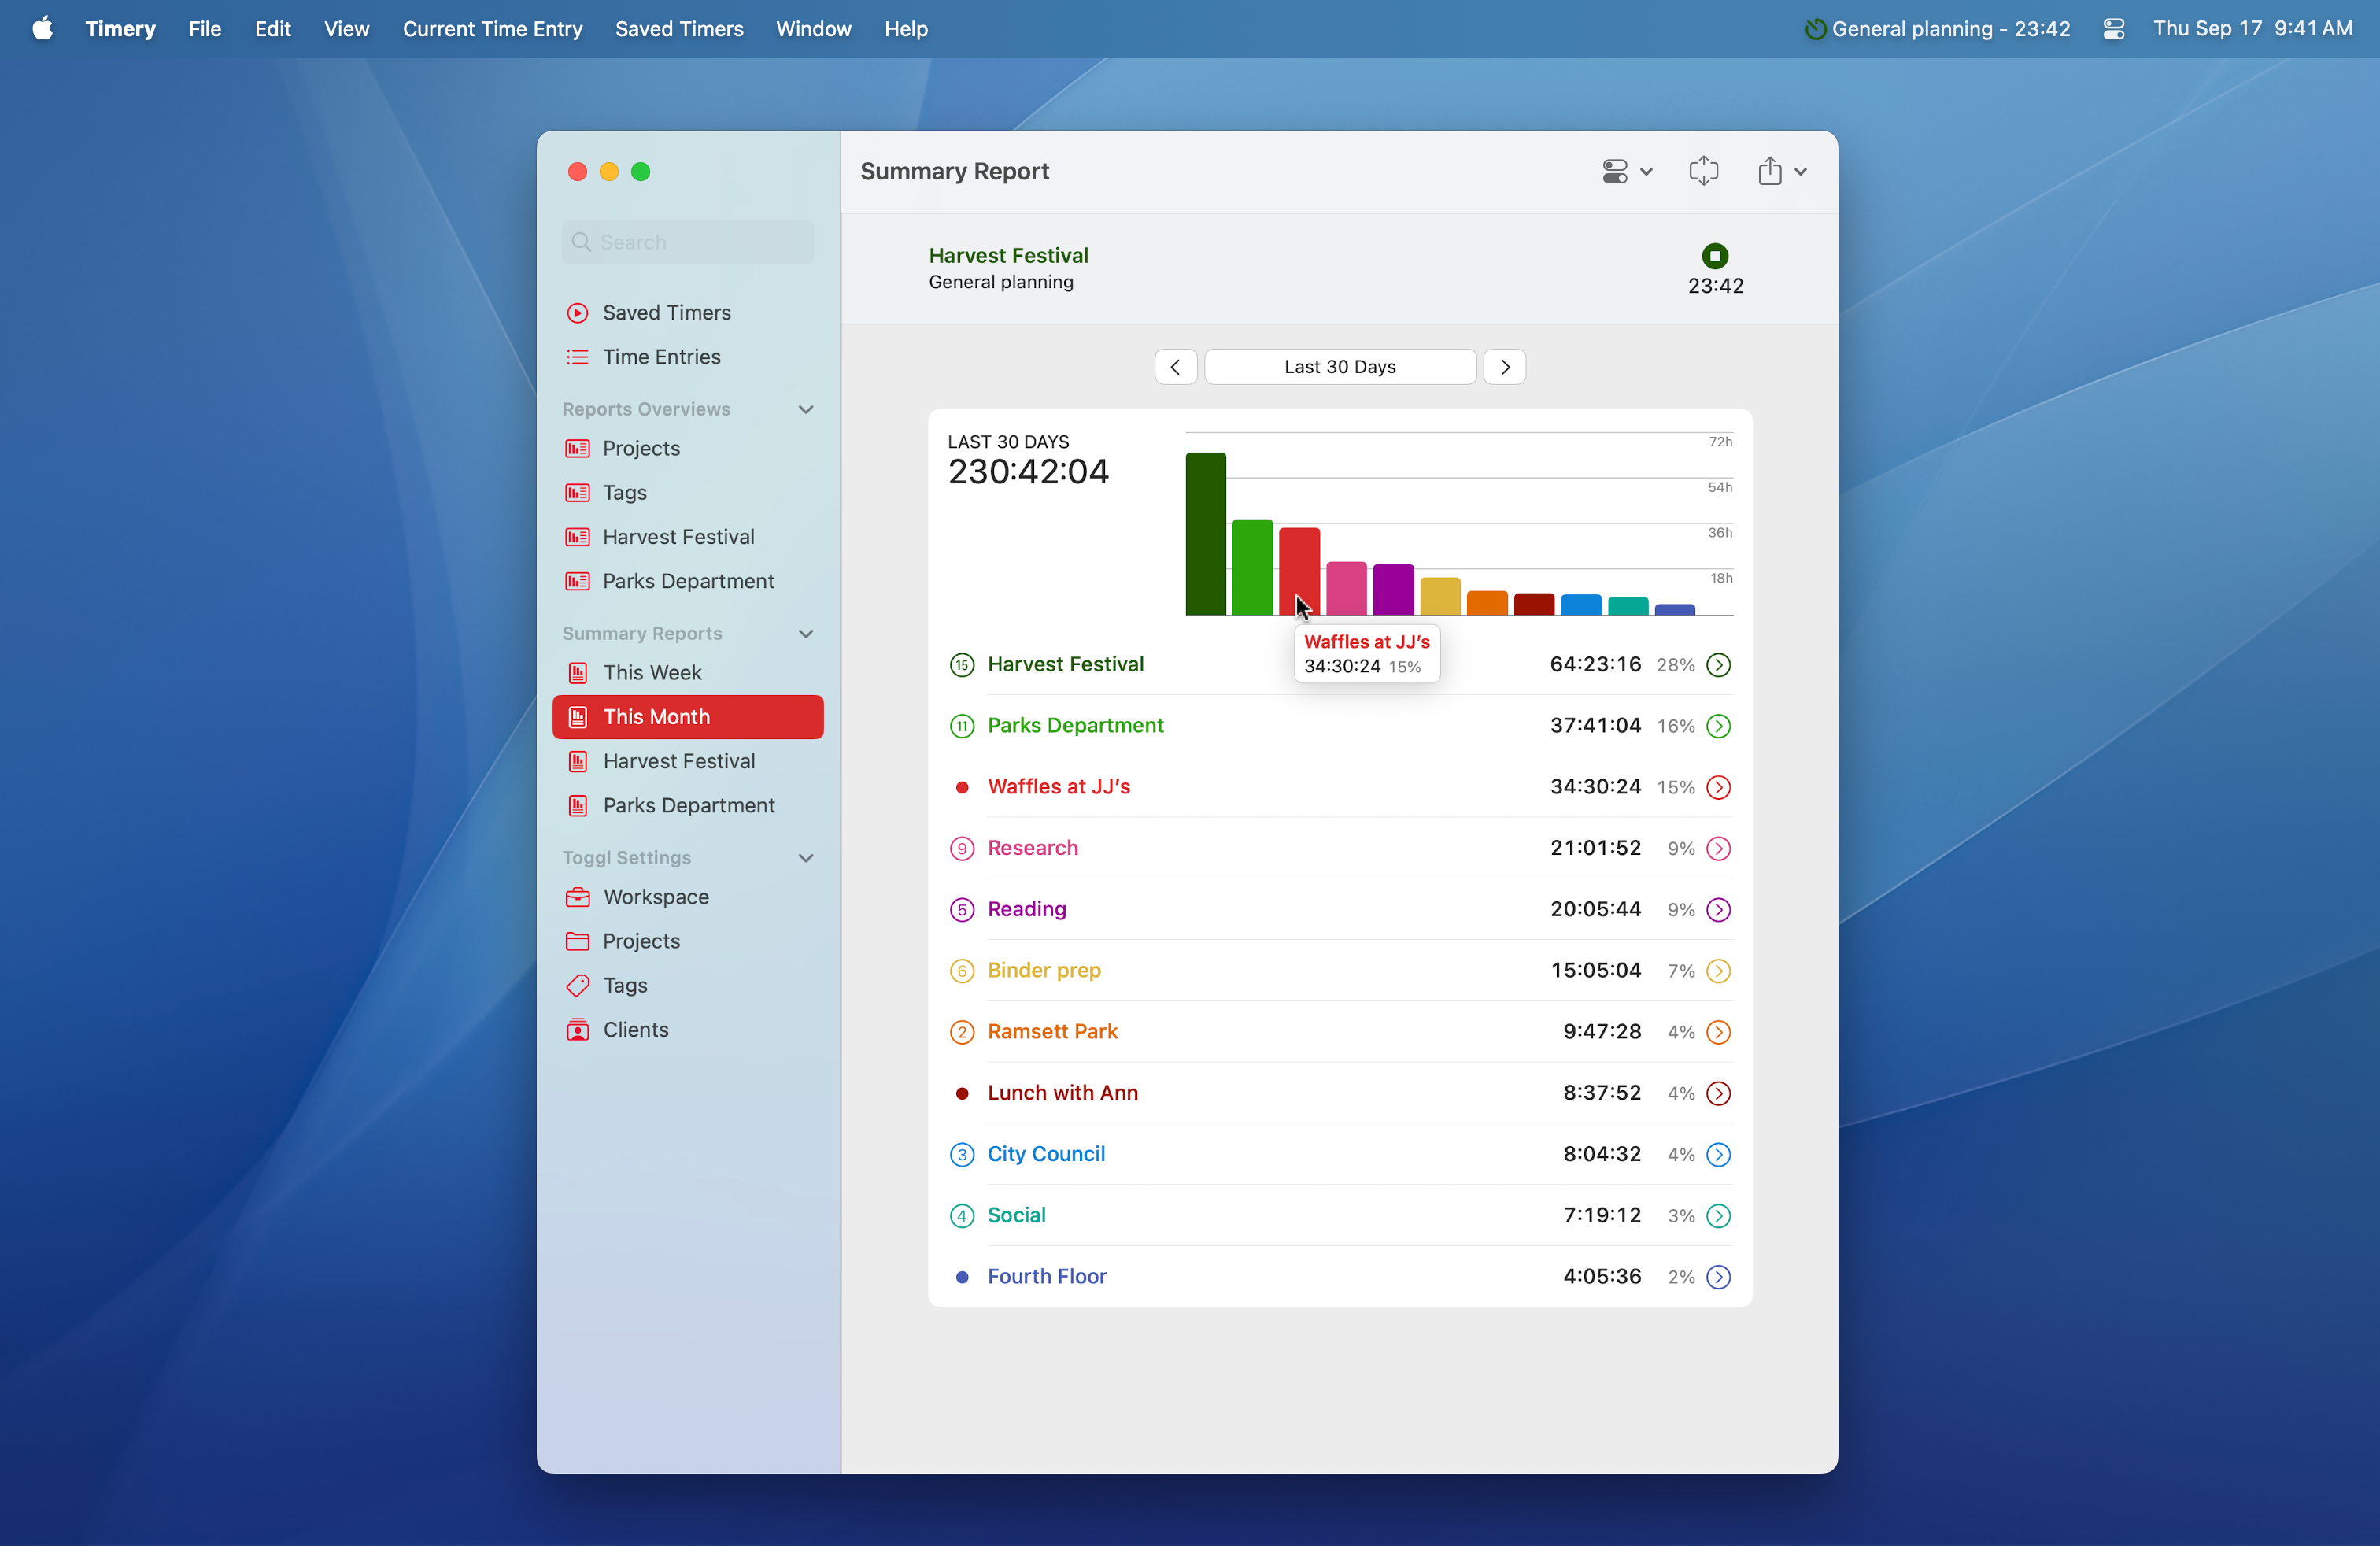Image resolution: width=2380 pixels, height=1546 pixels.
Task: Click the pink Research chart bar
Action: (x=1346, y=588)
